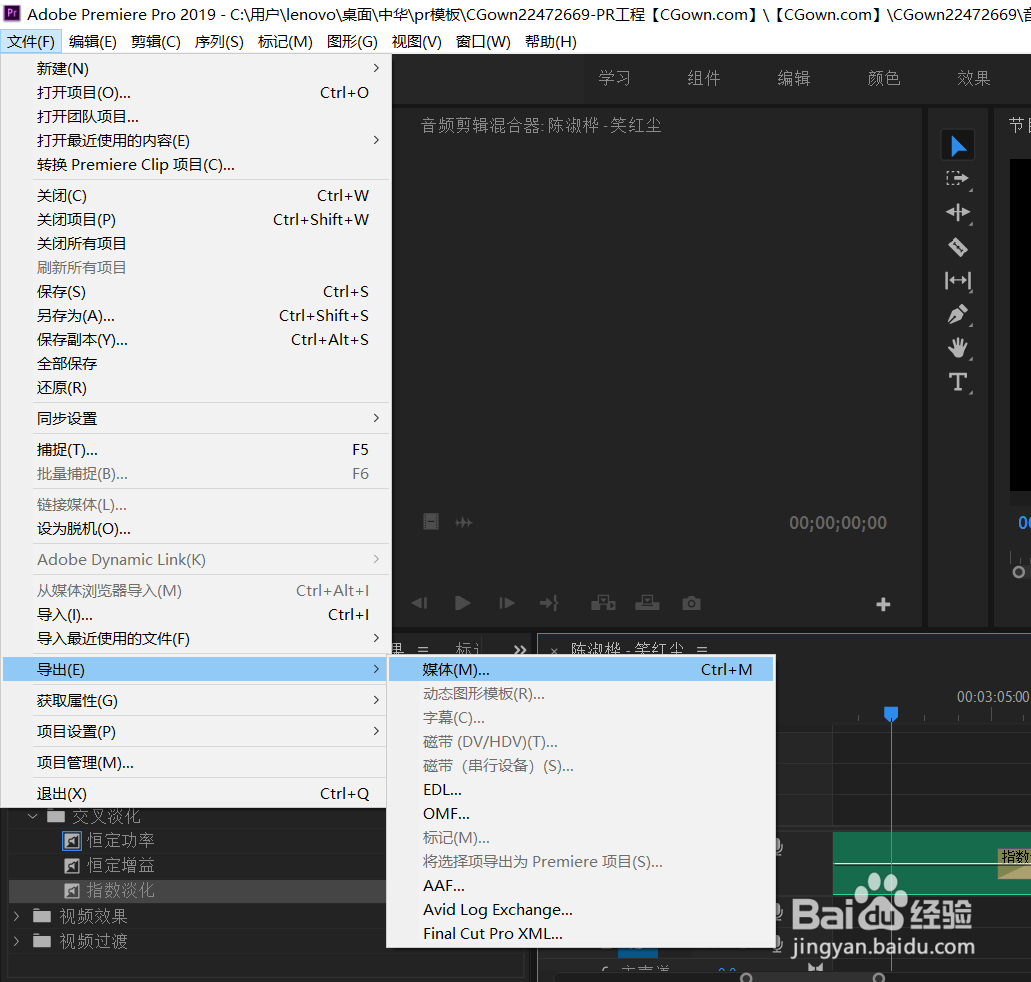Open the 文件(F) menu

31,41
